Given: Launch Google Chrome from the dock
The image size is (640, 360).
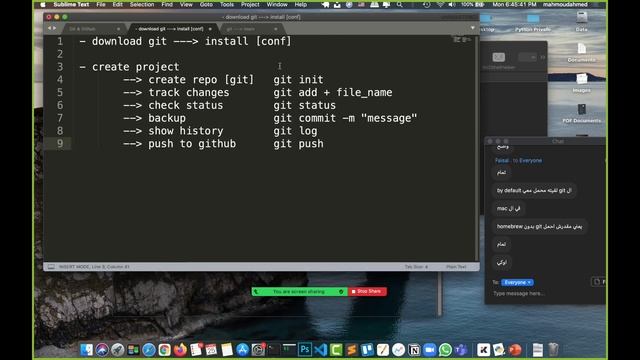Looking at the screenshot, I should tap(164, 350).
